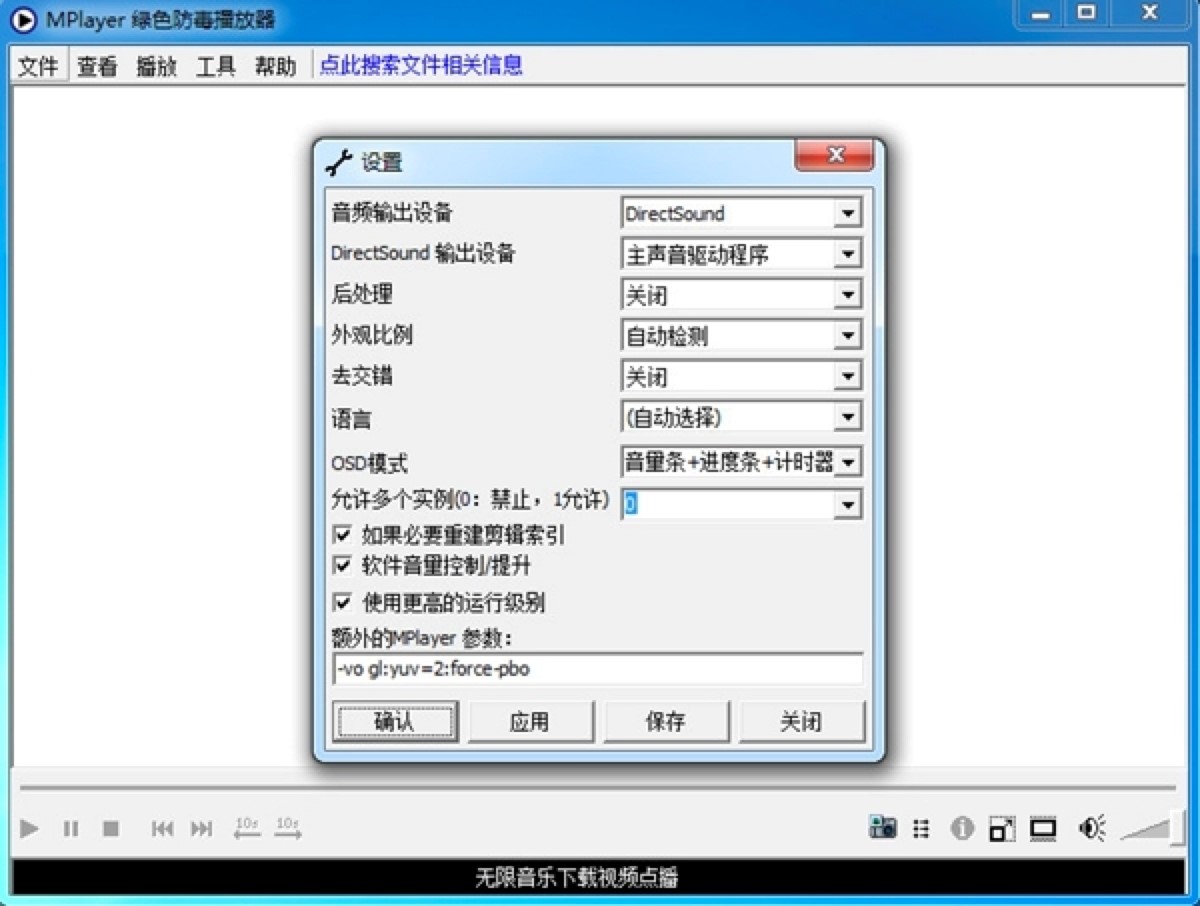Toggle full screen display mode
Image resolution: width=1200 pixels, height=906 pixels.
(1044, 828)
